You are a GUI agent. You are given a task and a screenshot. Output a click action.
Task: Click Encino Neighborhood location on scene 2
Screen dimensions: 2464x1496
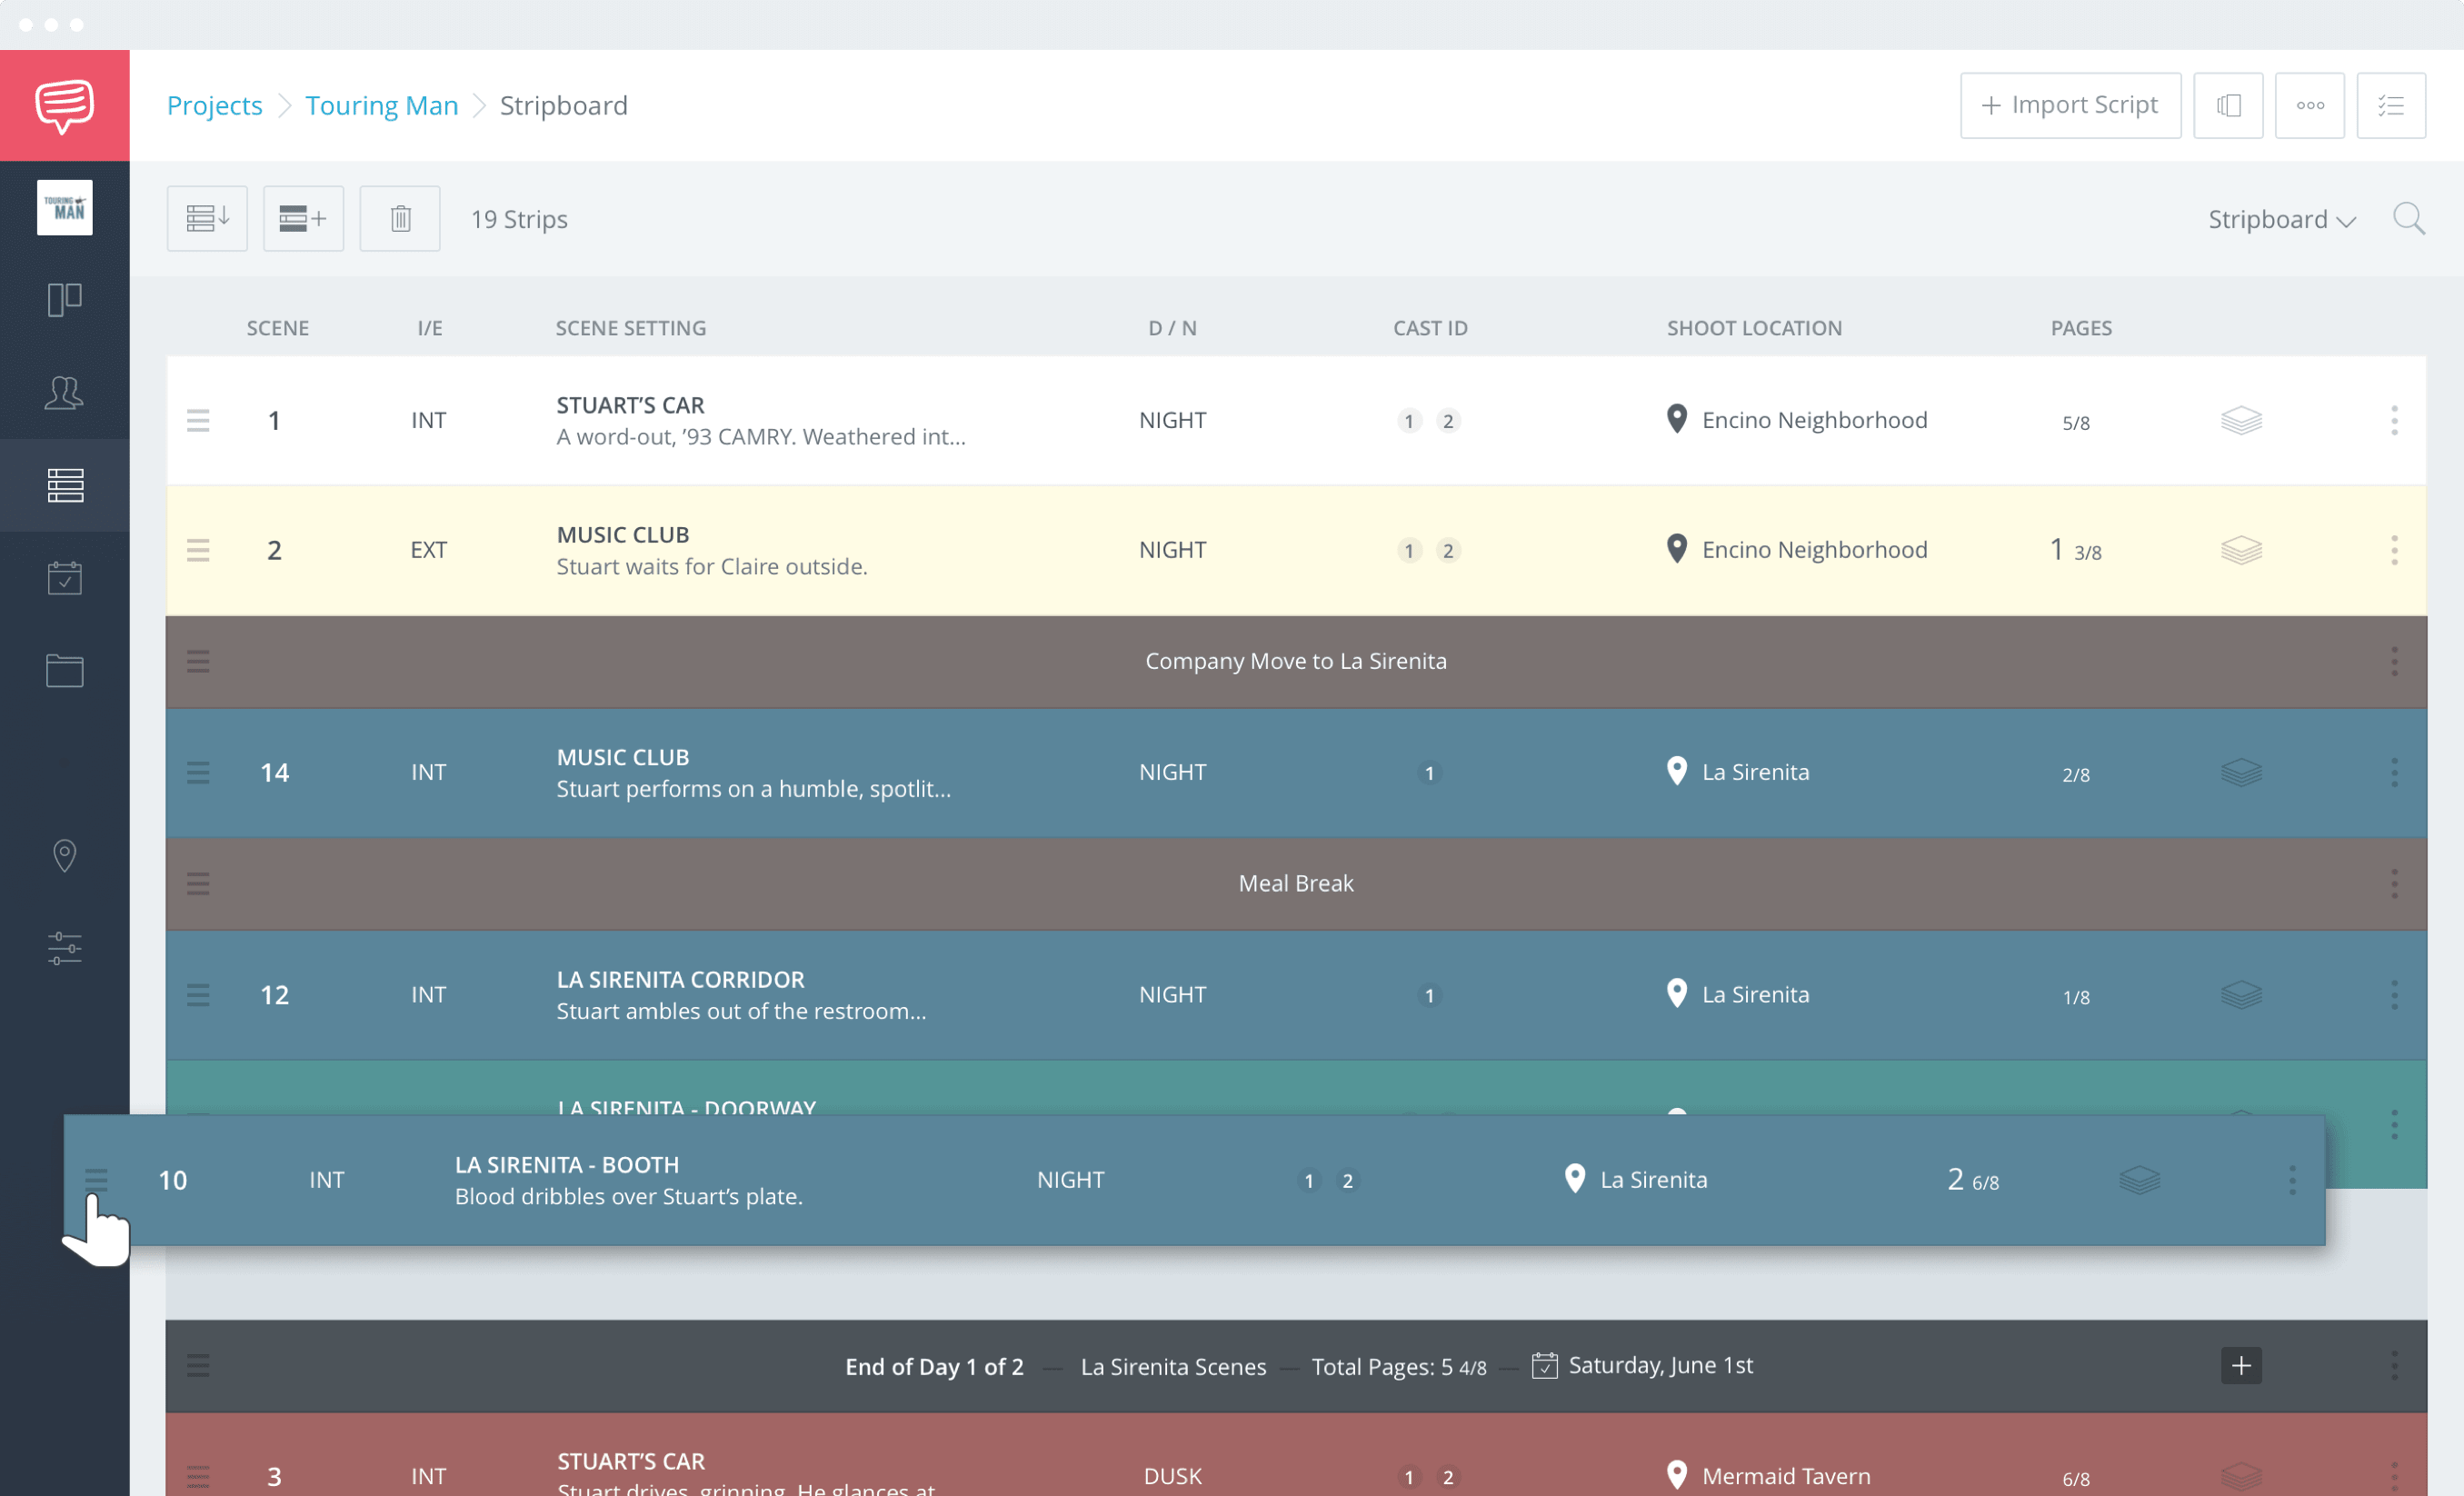click(1797, 550)
